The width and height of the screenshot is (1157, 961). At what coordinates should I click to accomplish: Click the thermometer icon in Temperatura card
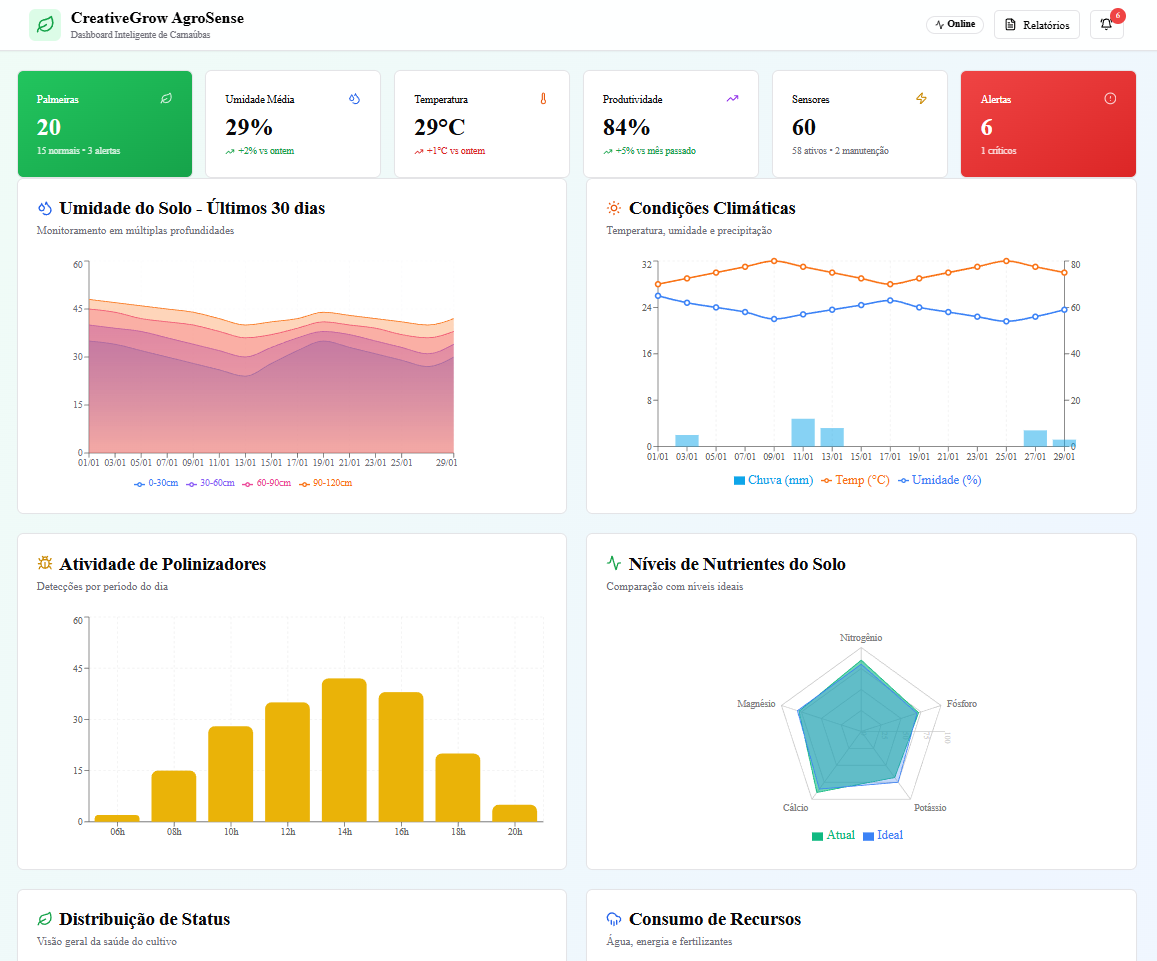543,98
